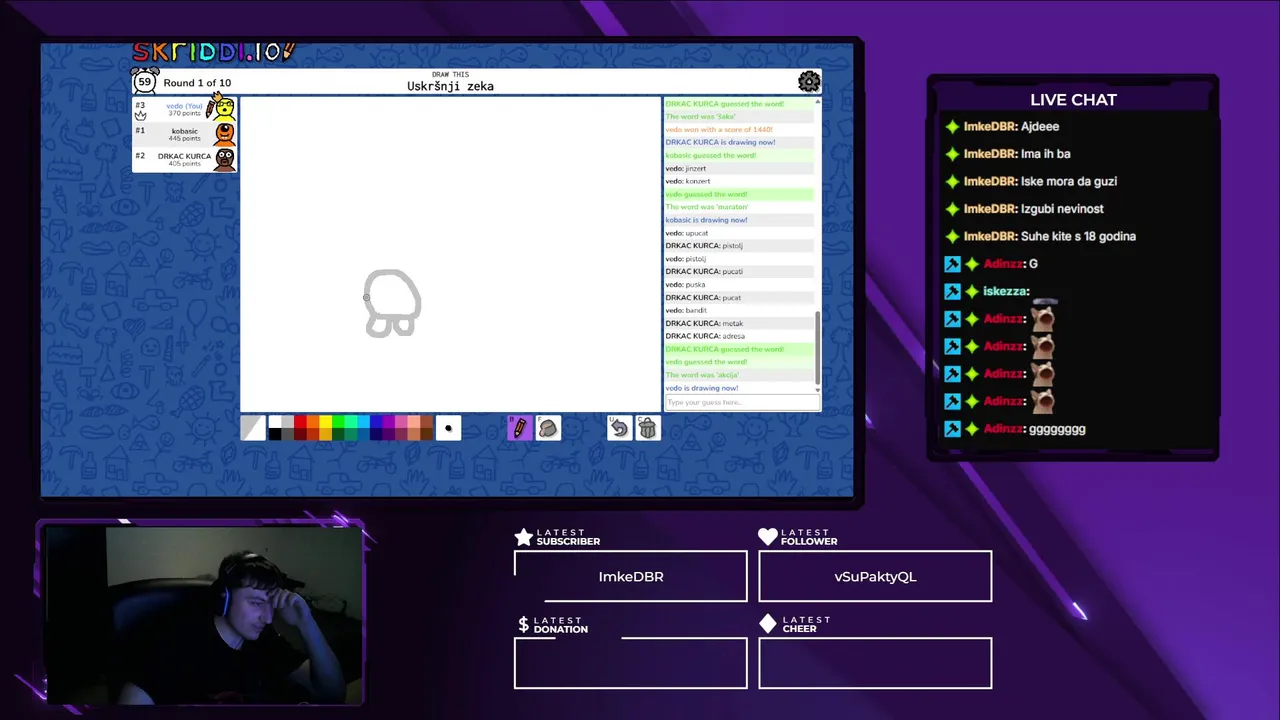Open the settings gear in the game header
The width and height of the screenshot is (1280, 720).
pyautogui.click(x=809, y=82)
